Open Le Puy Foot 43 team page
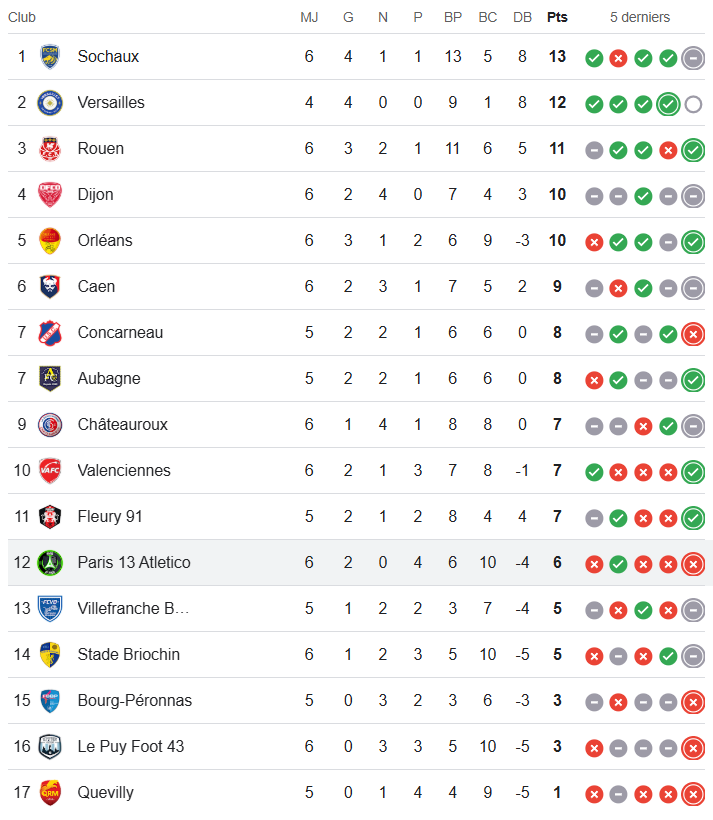Screen dimensions: 713x820 131,747
